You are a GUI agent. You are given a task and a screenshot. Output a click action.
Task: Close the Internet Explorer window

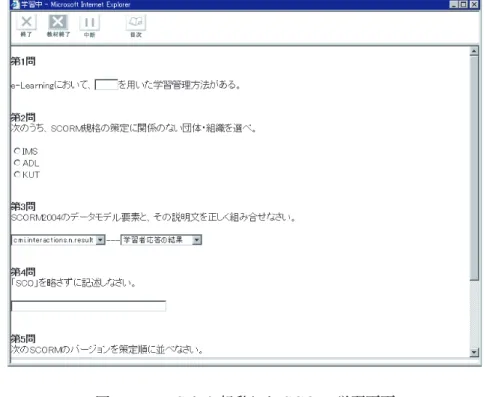tap(474, 4)
